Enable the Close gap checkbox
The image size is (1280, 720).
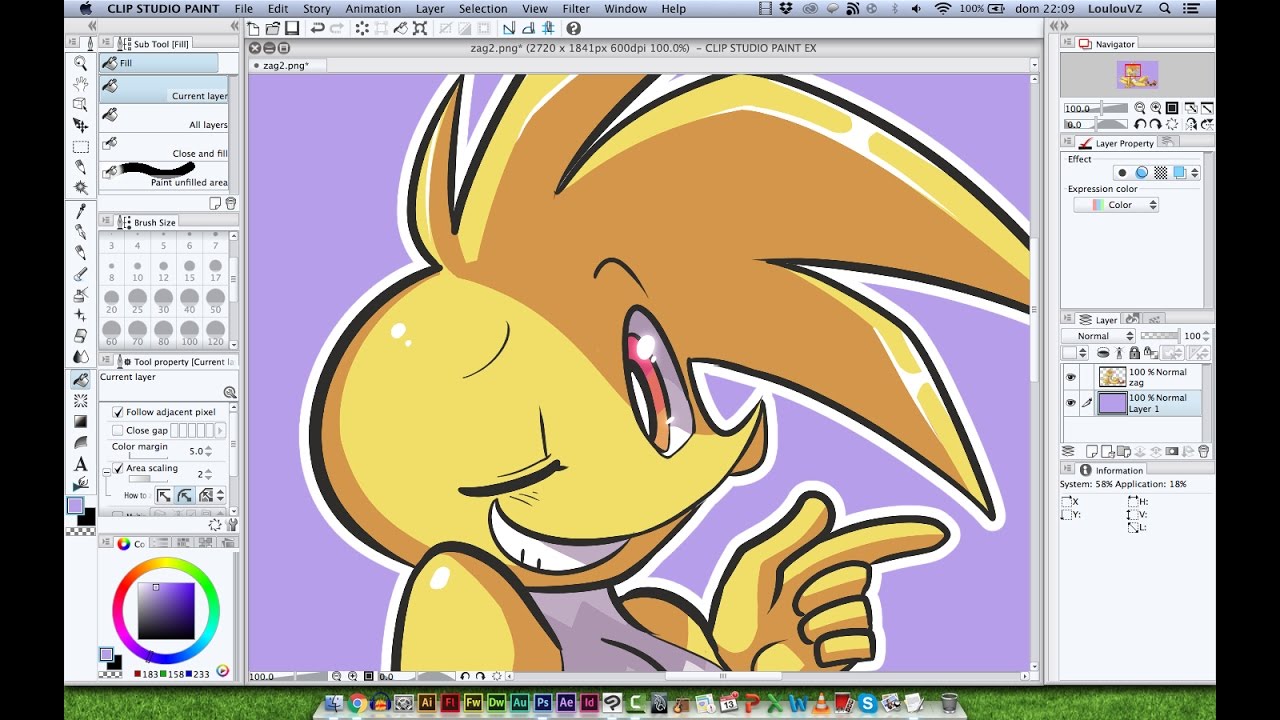tap(118, 431)
